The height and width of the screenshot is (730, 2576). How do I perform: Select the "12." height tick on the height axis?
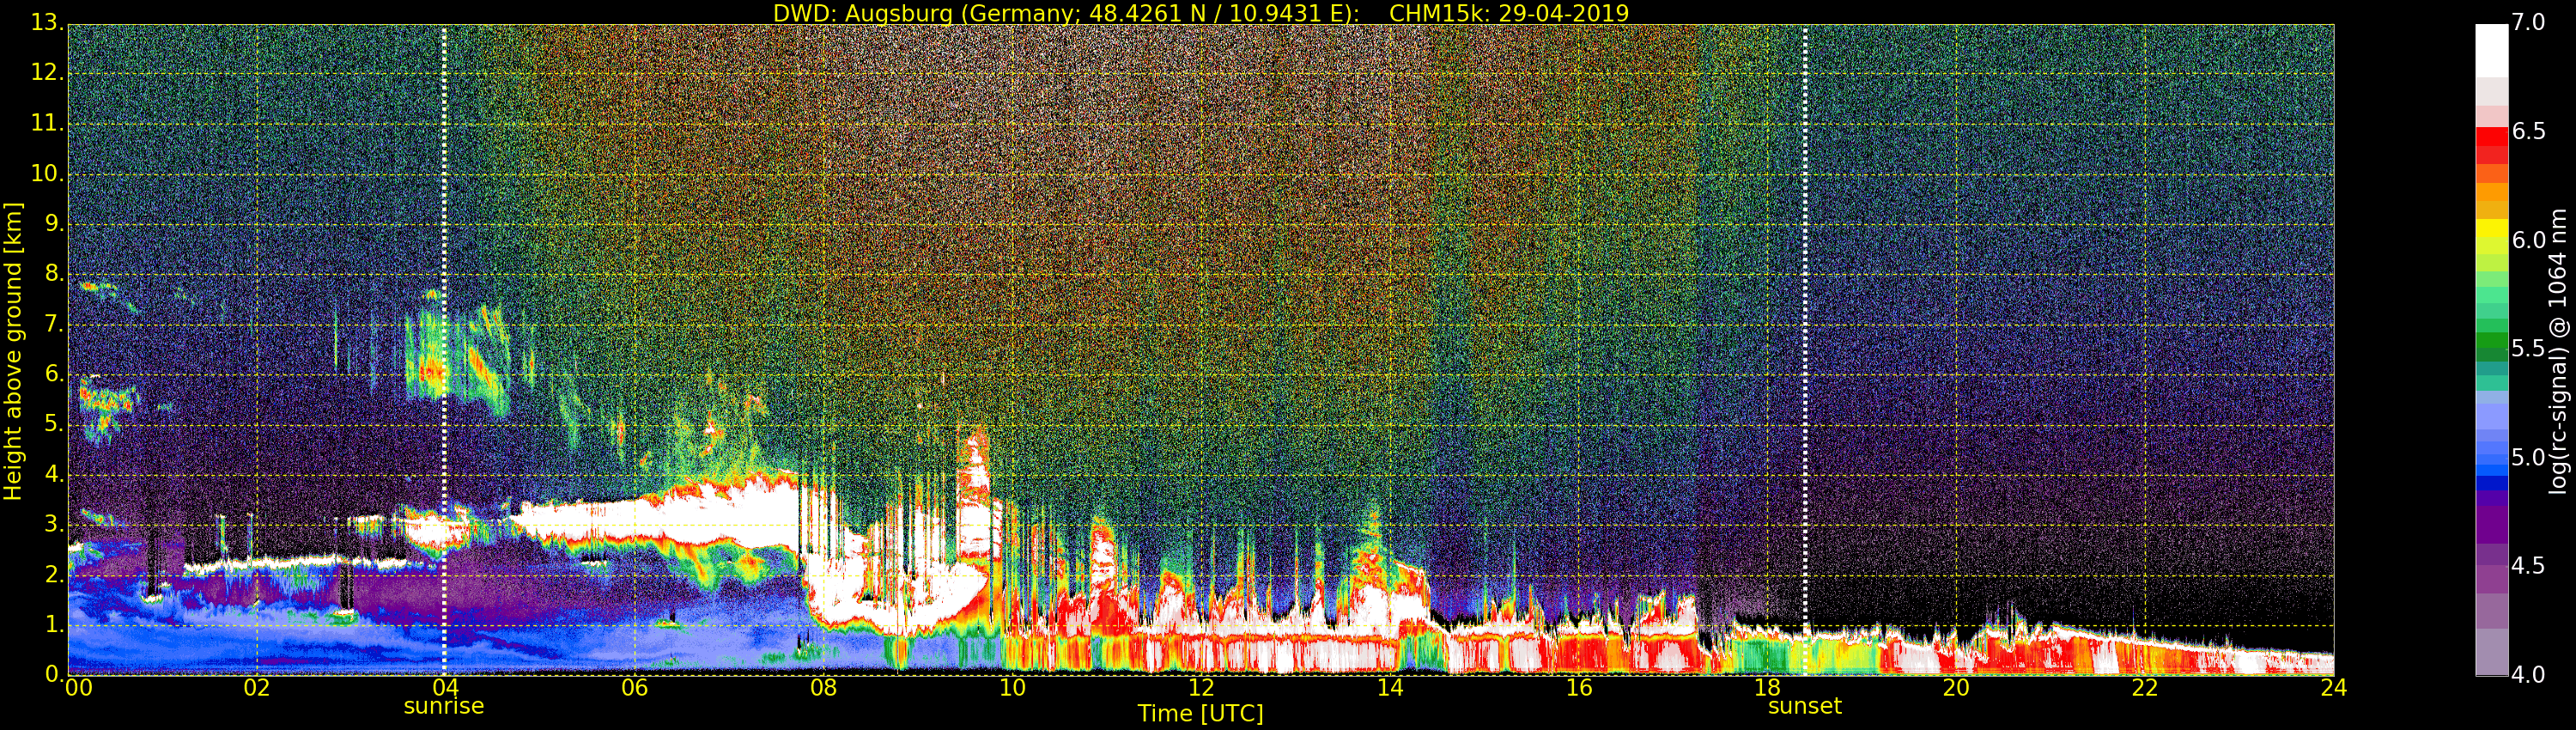point(47,73)
